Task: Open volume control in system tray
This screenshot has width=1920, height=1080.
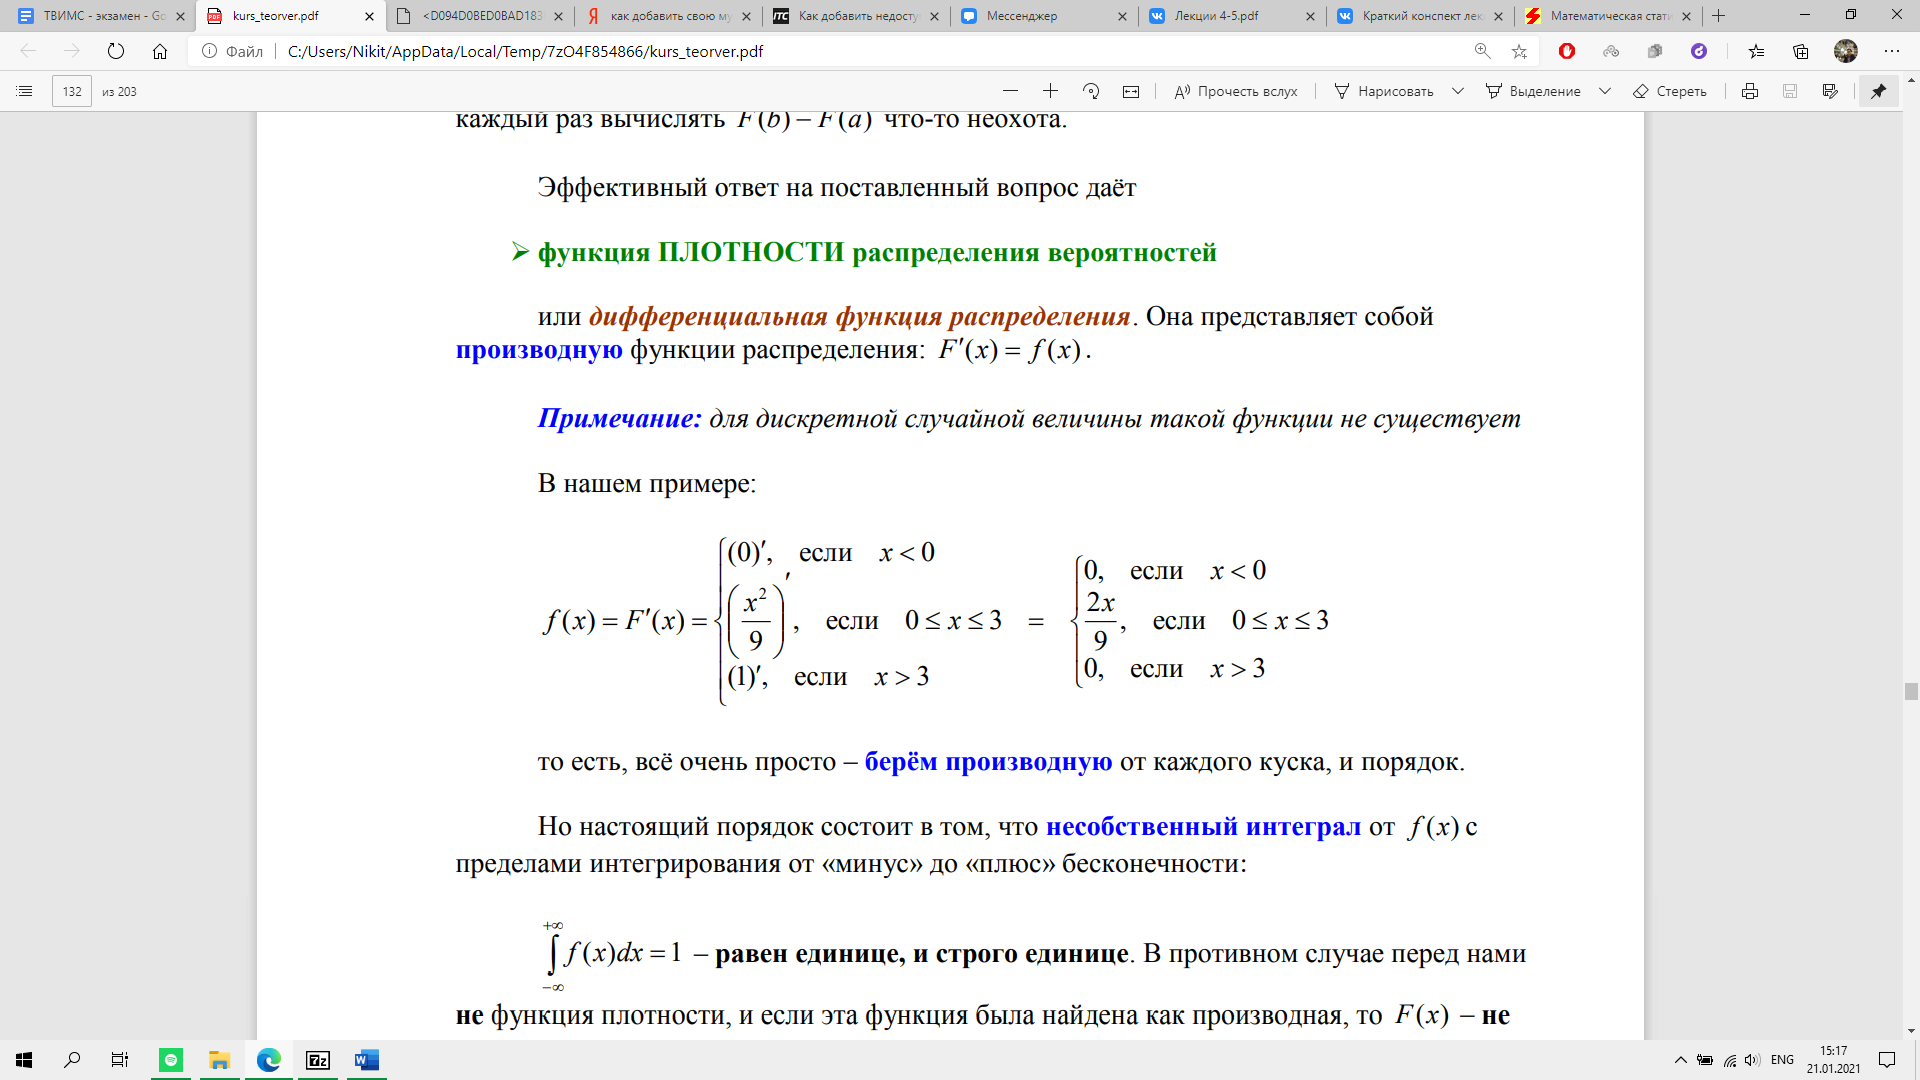Action: 1752,1060
